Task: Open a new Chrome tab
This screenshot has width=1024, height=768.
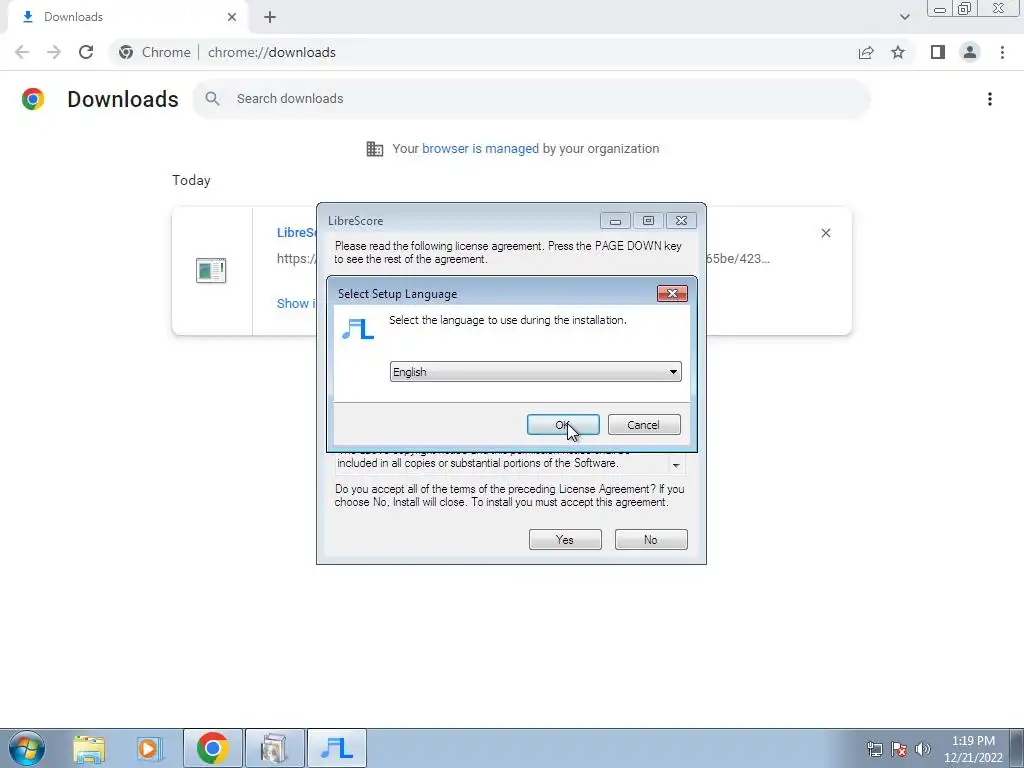Action: 270,17
